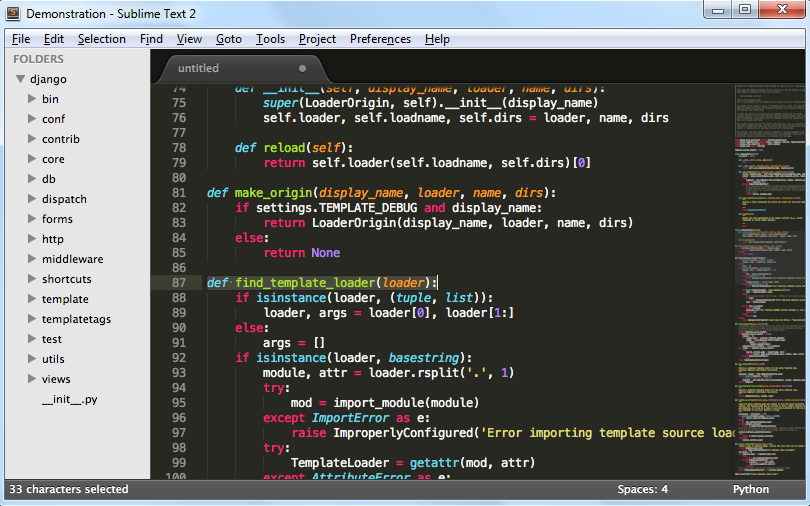This screenshot has height=506, width=810.
Task: Expand the middleware folder arrow
Action: pos(32,259)
